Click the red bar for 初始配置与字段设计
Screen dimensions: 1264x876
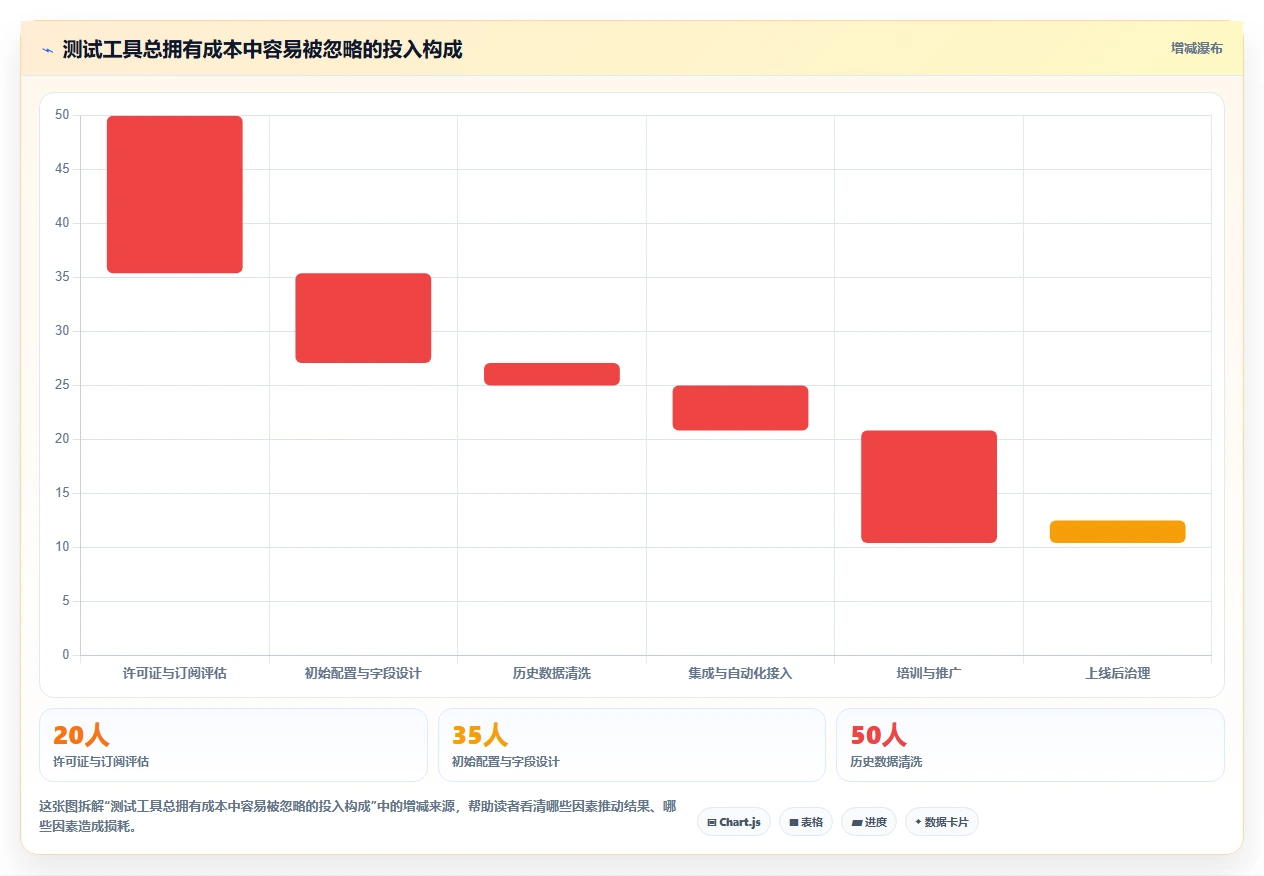click(363, 318)
